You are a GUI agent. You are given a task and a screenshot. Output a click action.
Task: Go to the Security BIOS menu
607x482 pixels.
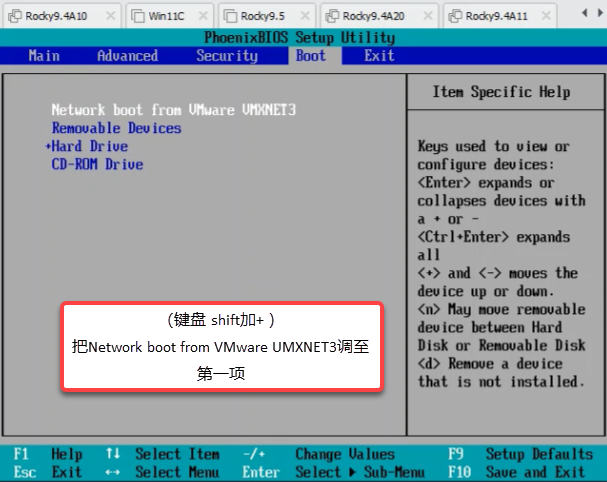(227, 56)
